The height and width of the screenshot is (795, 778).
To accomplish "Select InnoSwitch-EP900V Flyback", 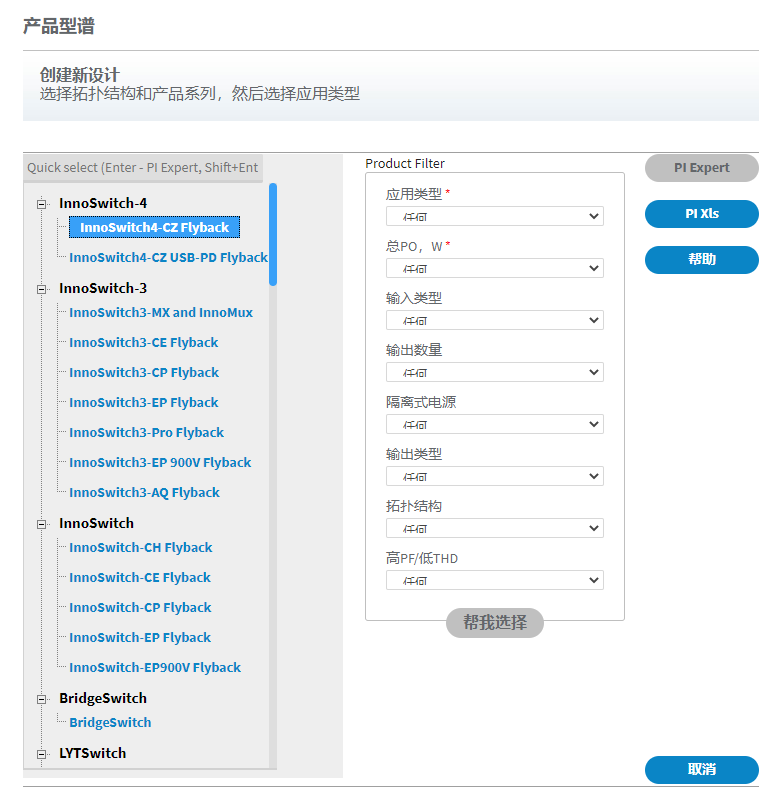I will click(x=155, y=667).
